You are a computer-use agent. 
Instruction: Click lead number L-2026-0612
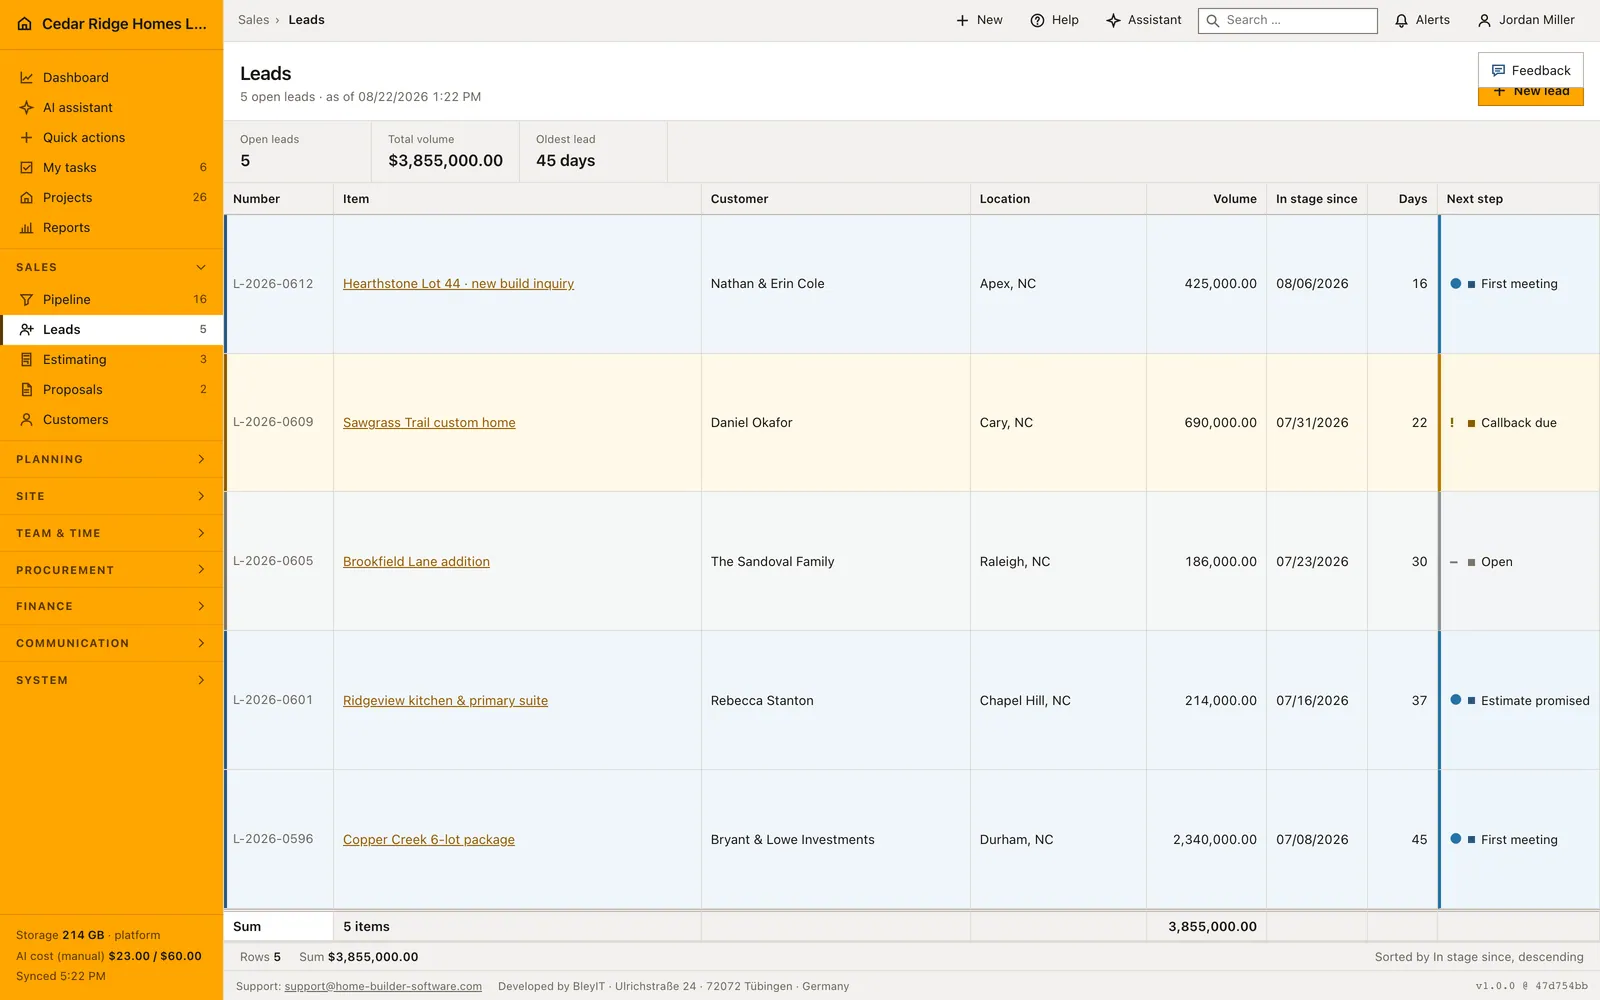[273, 284]
